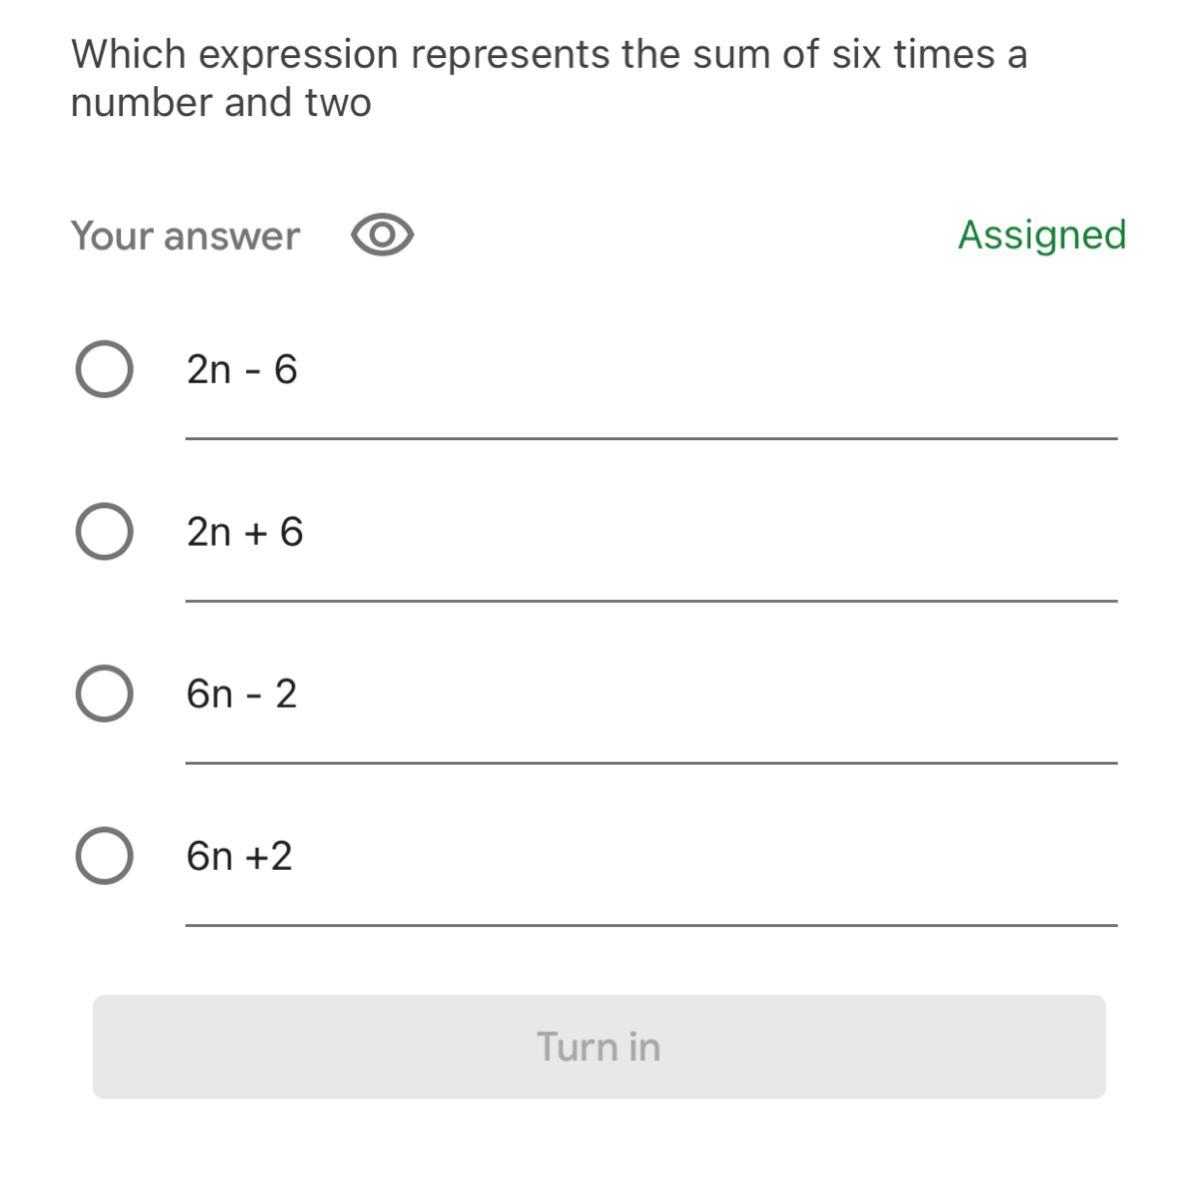1200x1200 pixels.
Task: Mark the 6n +2 radio circle
Action: click(x=104, y=856)
